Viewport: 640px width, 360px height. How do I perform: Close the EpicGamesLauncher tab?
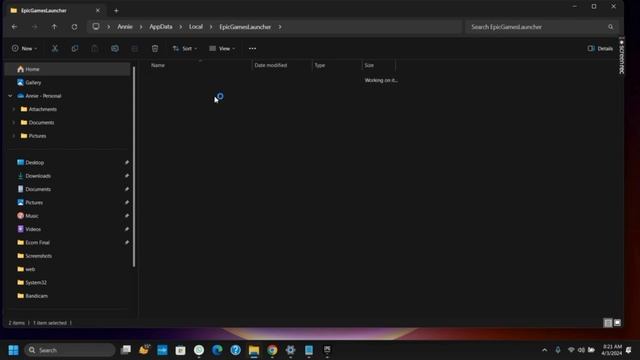click(98, 11)
